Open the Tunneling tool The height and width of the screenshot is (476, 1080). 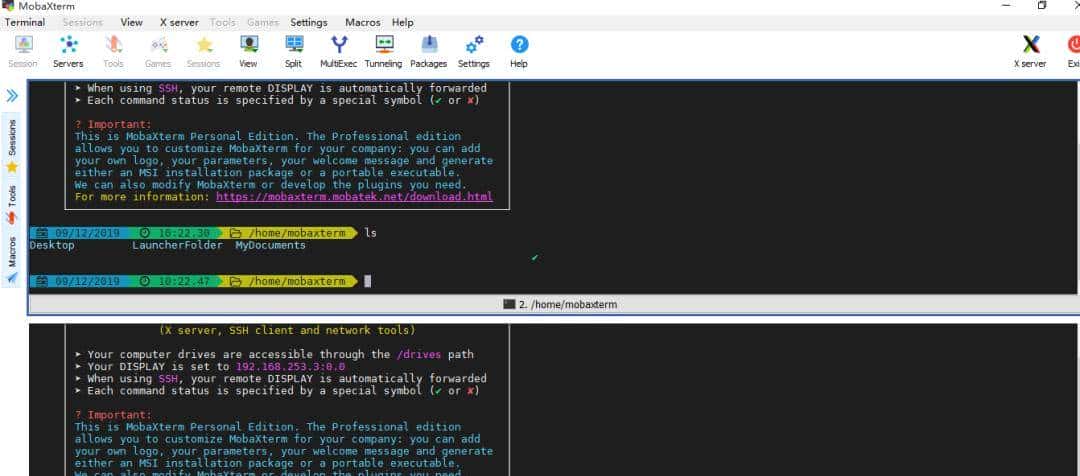click(x=383, y=45)
